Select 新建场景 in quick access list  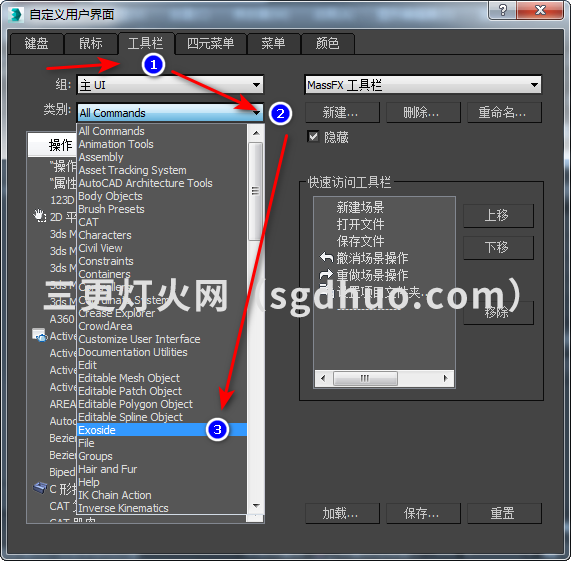click(x=360, y=208)
